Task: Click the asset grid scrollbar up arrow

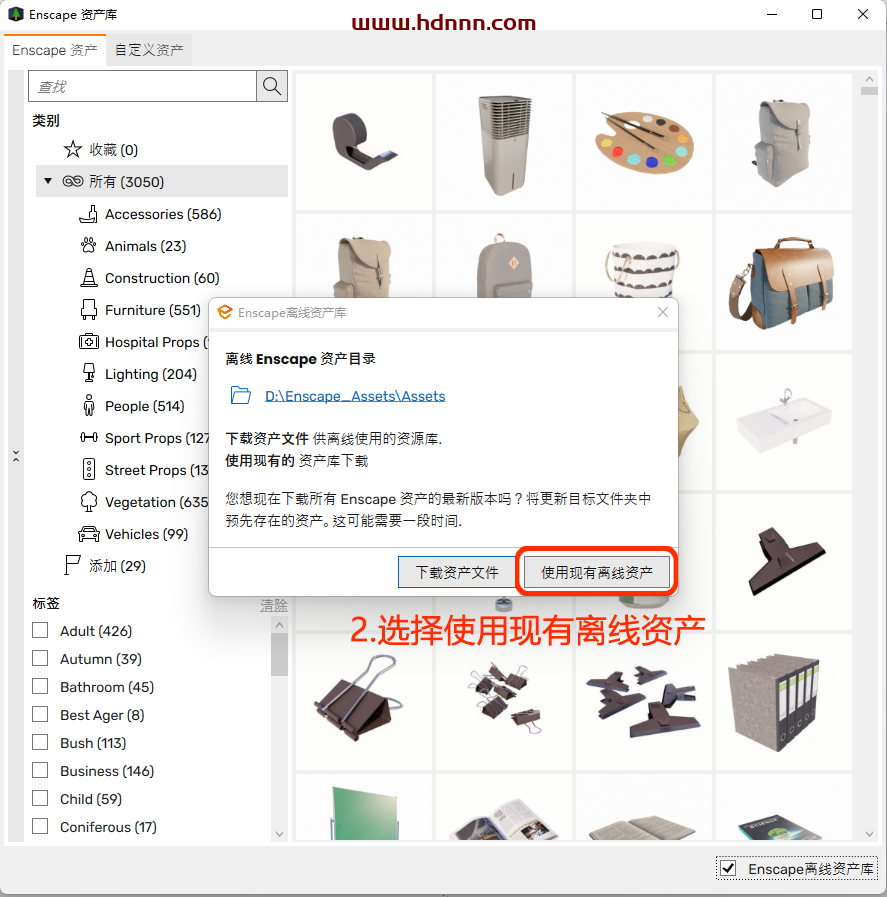Action: coord(869,80)
